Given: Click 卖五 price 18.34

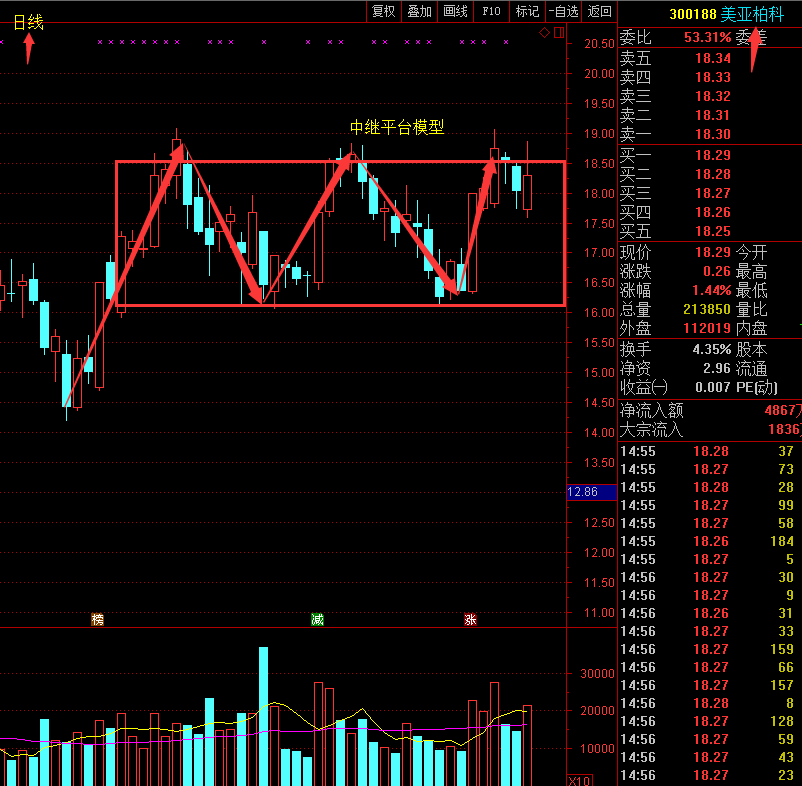Looking at the screenshot, I should click(x=713, y=58).
